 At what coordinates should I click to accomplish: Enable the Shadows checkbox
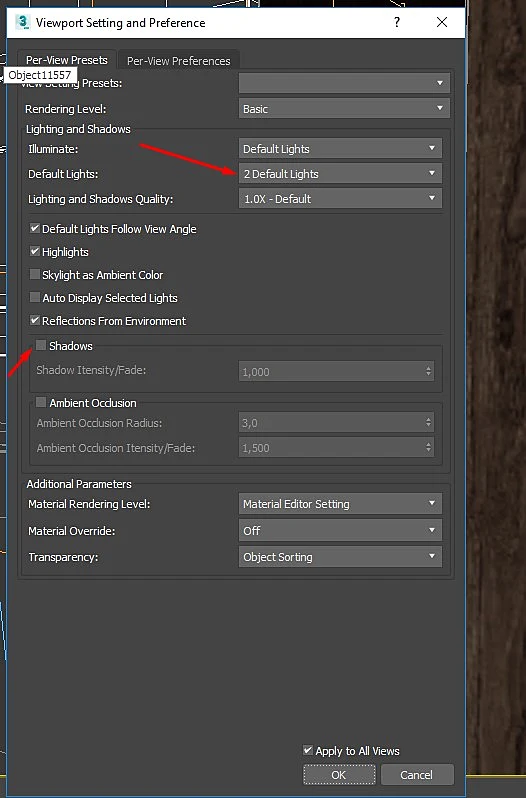tap(41, 345)
